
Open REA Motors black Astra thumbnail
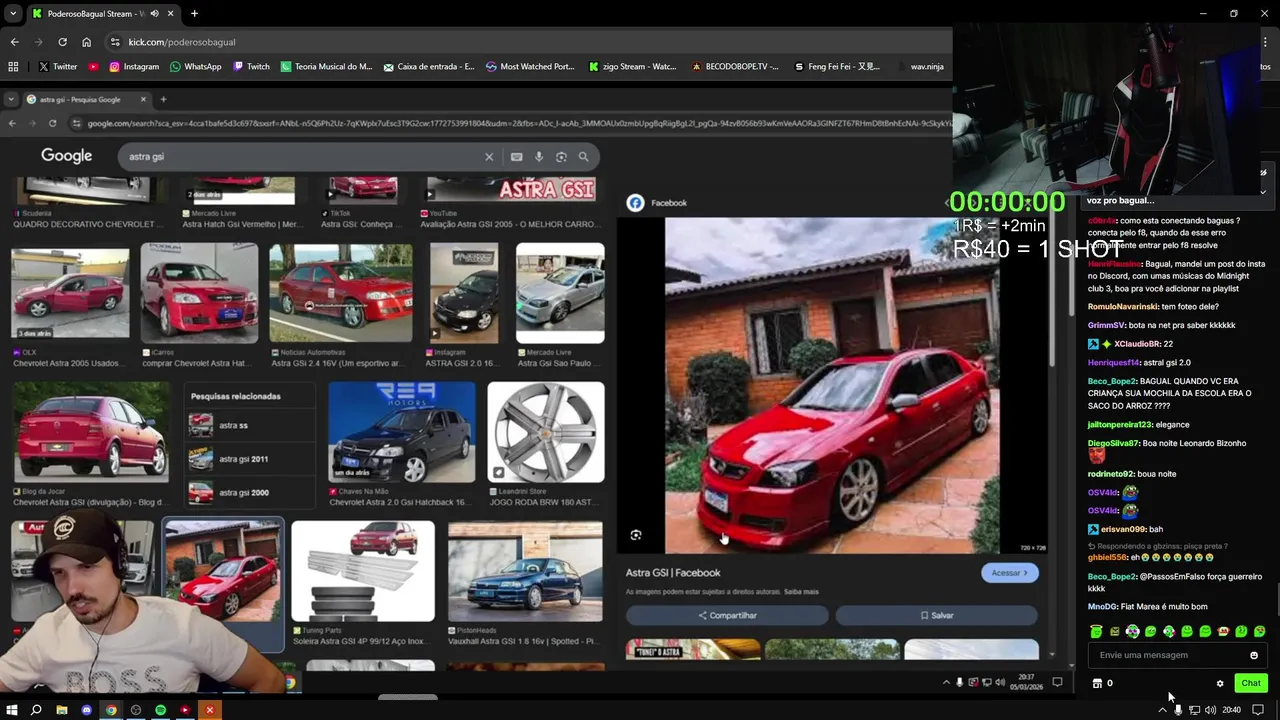(402, 432)
